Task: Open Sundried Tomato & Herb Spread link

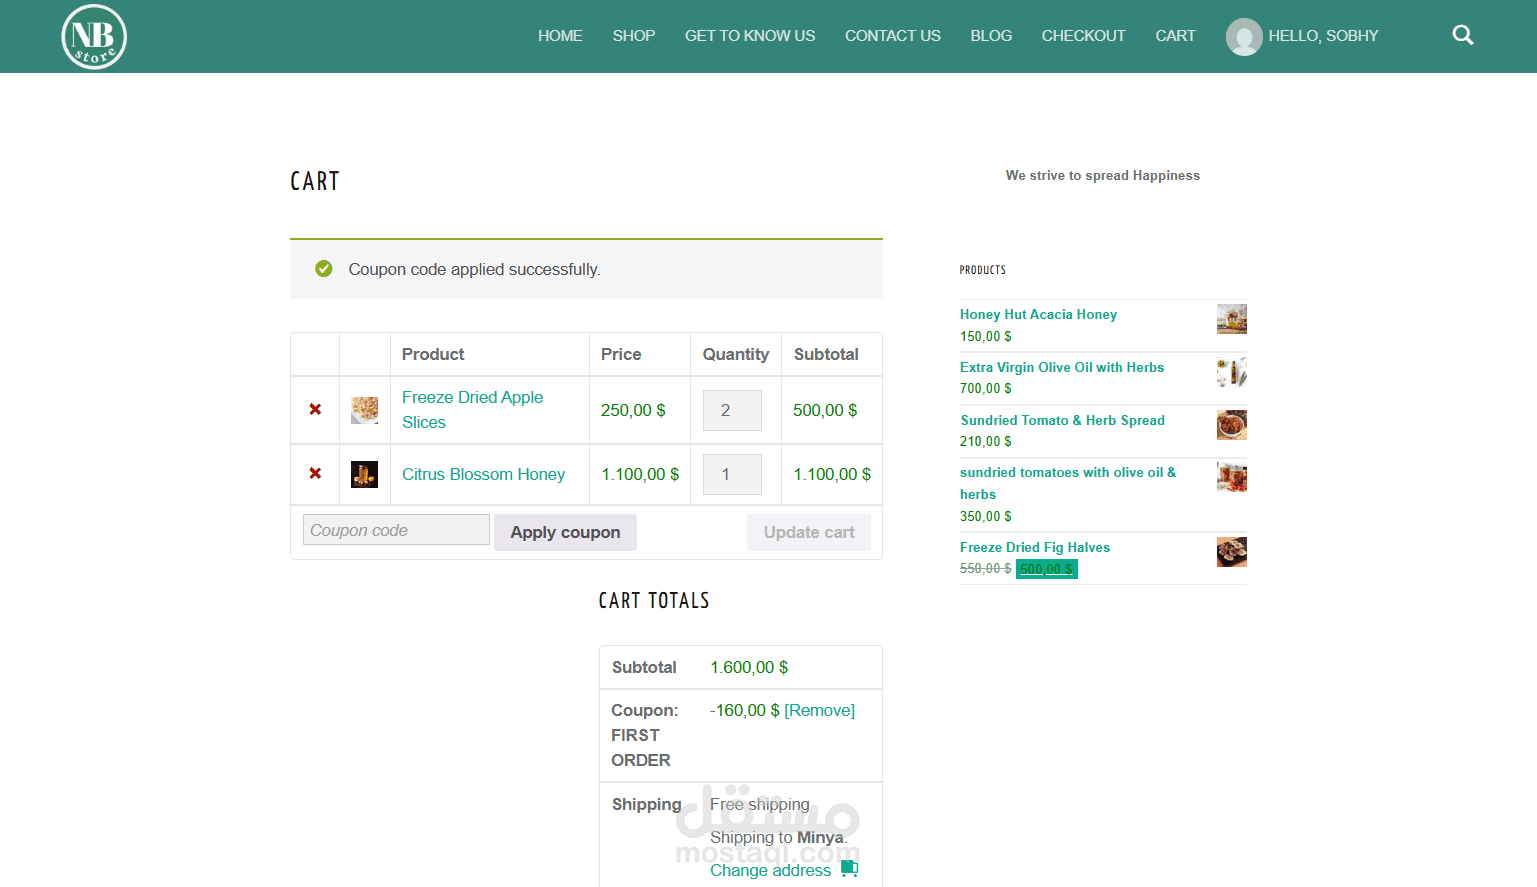Action: (1062, 420)
